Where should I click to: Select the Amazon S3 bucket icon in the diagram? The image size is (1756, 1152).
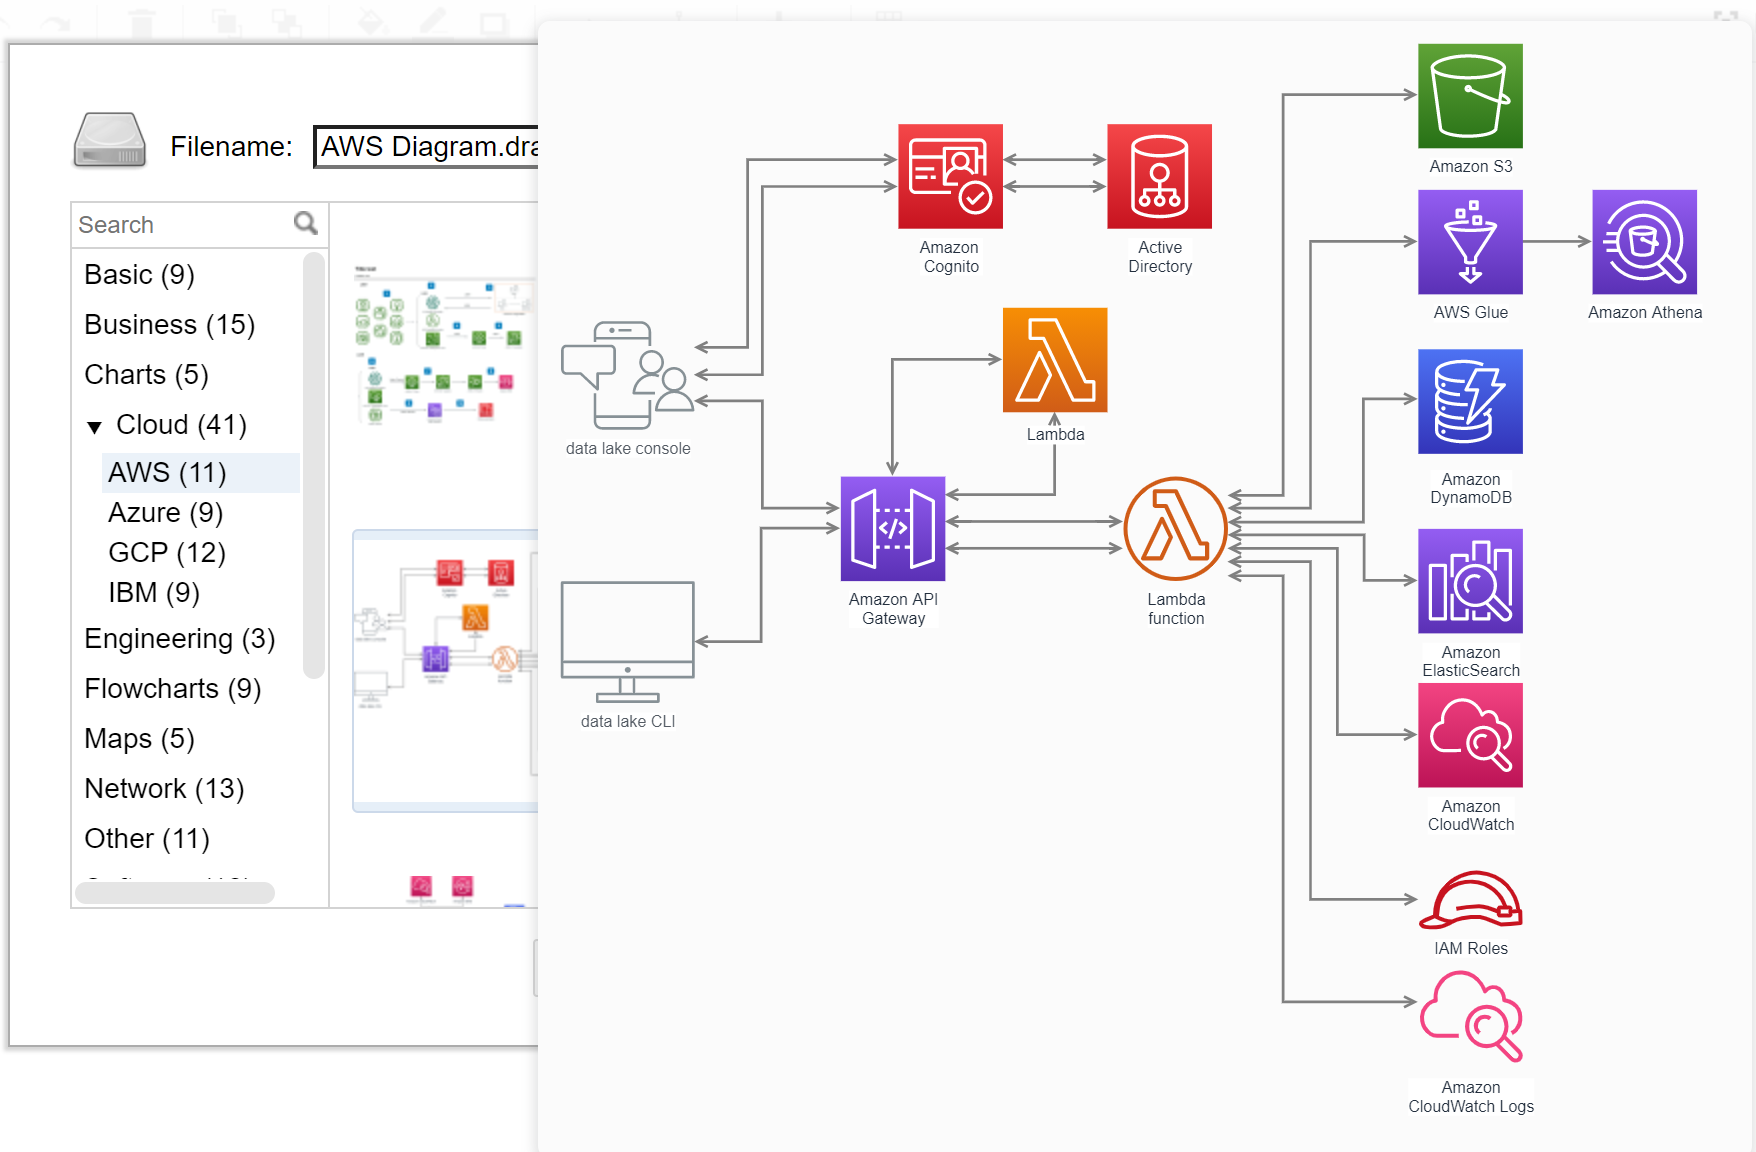(x=1469, y=96)
